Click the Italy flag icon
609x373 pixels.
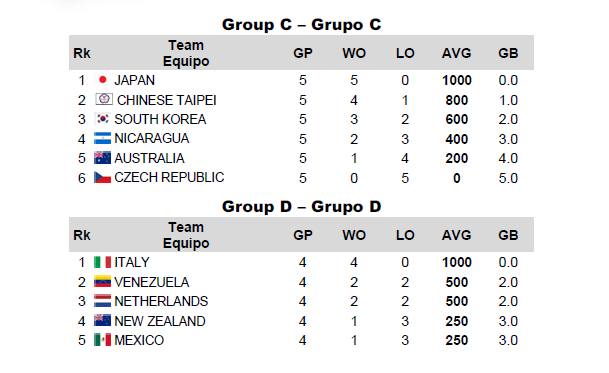[x=103, y=262]
